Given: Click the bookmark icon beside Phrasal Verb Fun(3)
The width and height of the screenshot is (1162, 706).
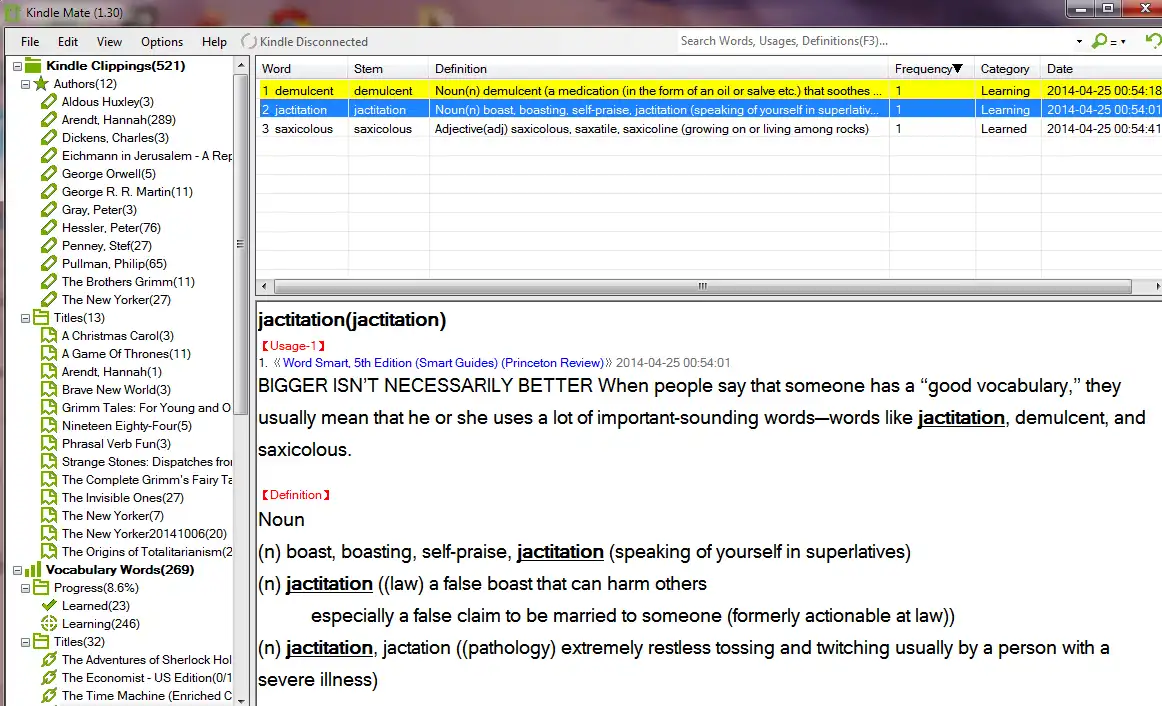Looking at the screenshot, I should [x=49, y=444].
